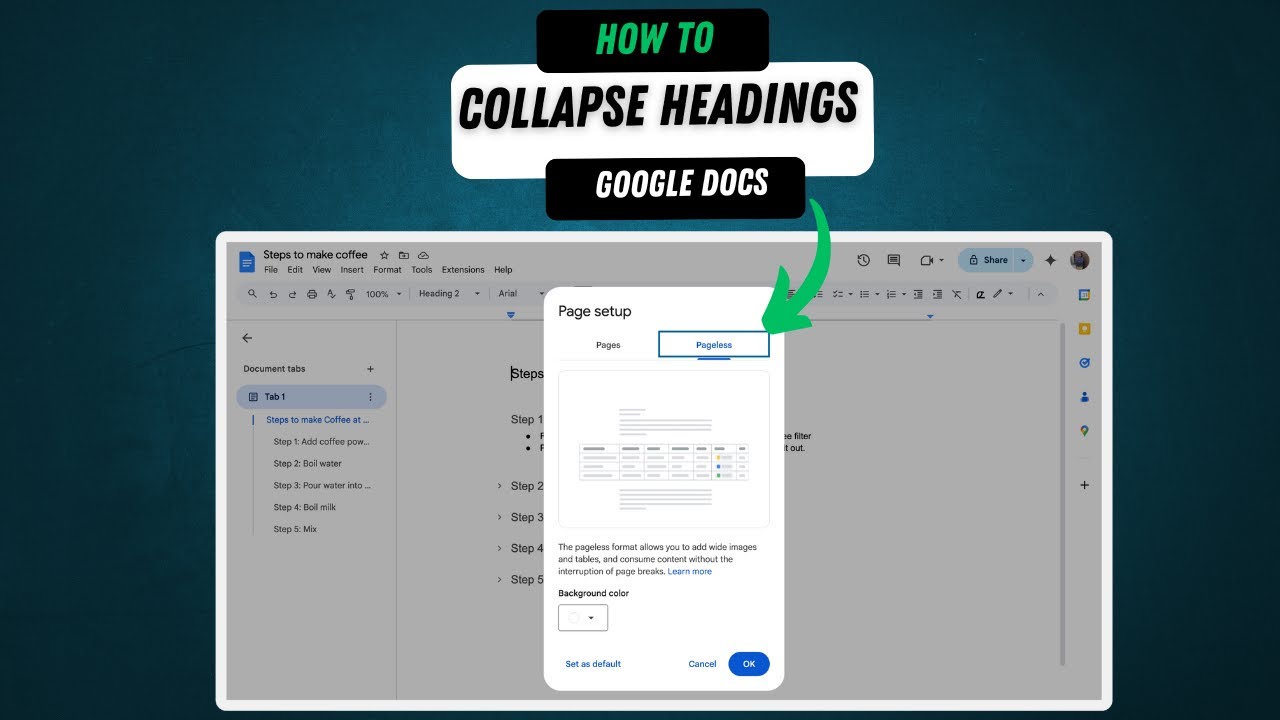Image resolution: width=1280 pixels, height=720 pixels.
Task: Decrease paragraph indent
Action: coord(918,294)
